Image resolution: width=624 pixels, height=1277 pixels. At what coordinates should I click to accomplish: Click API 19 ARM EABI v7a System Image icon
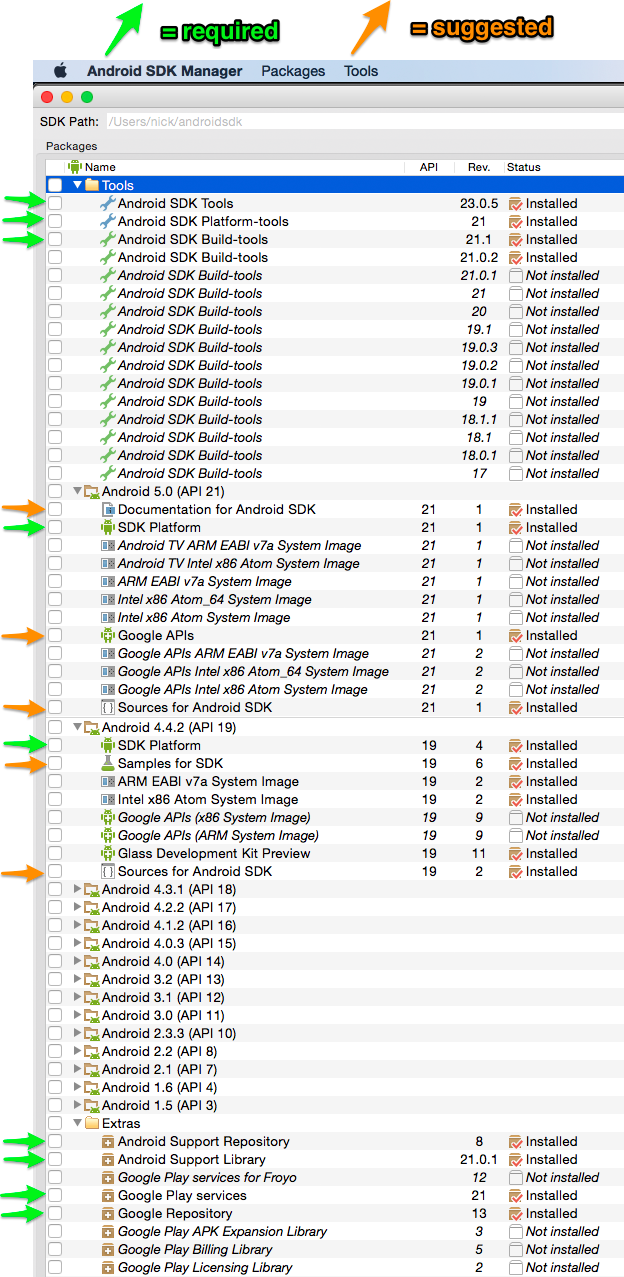[108, 781]
